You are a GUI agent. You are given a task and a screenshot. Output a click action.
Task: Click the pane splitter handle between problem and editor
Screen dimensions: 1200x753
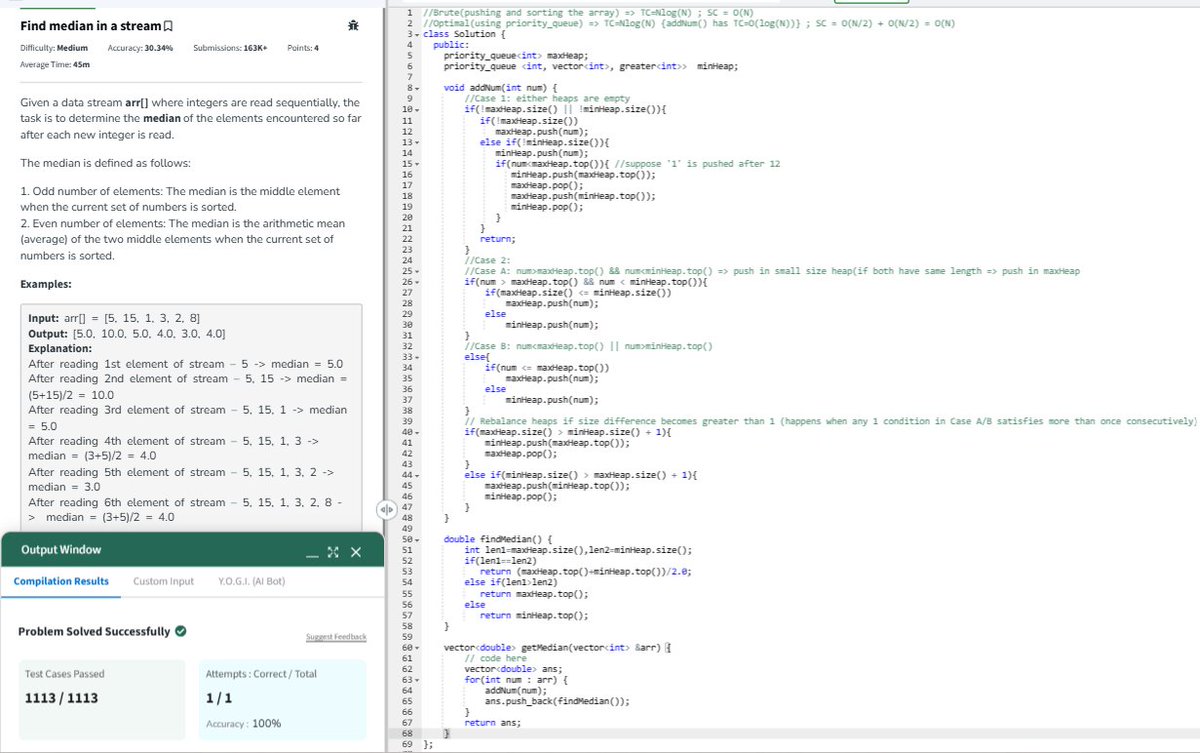(x=386, y=509)
